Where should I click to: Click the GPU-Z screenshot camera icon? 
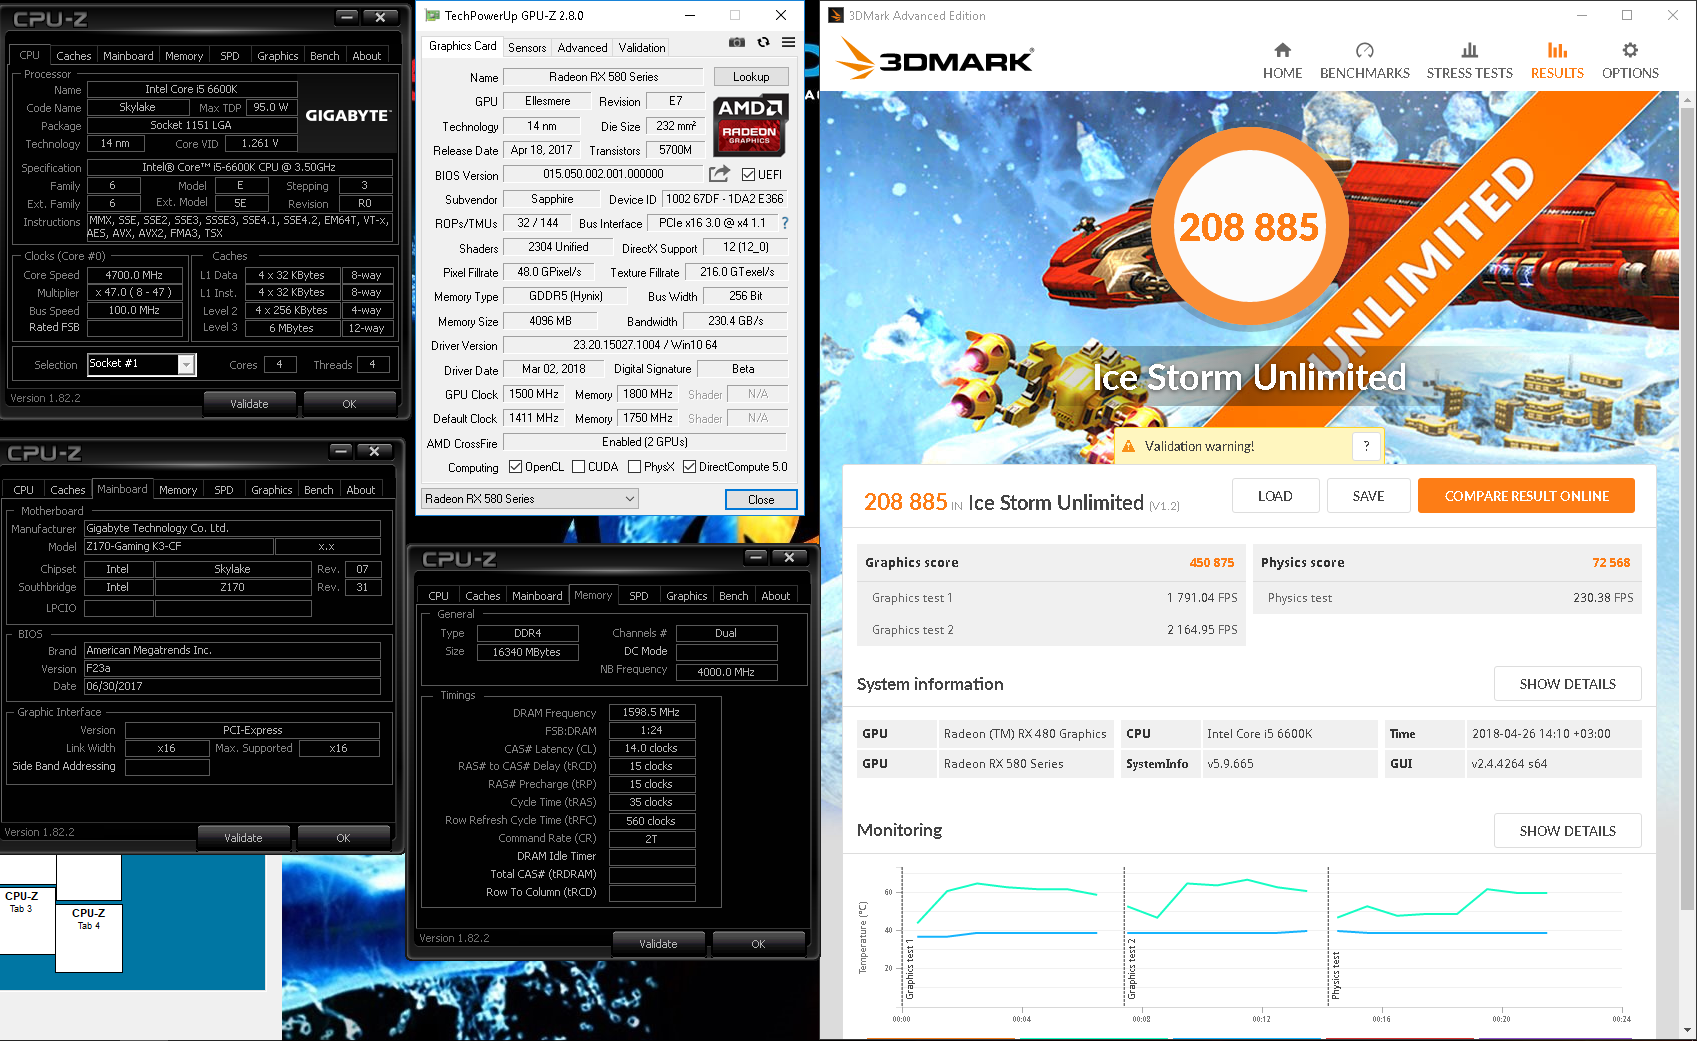737,43
